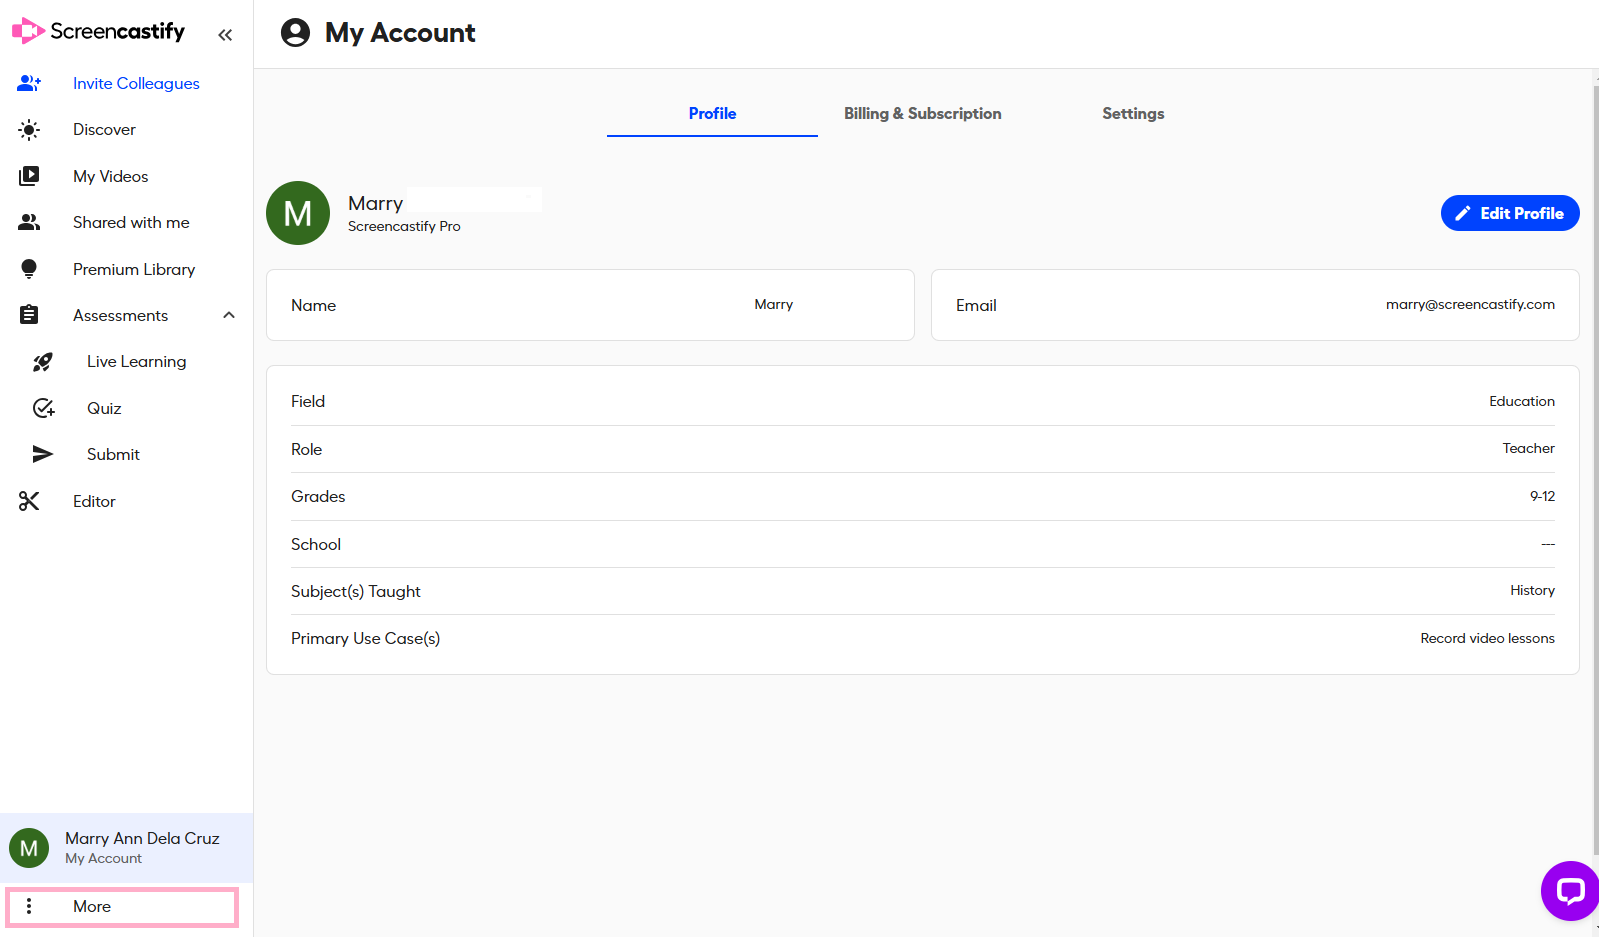Screen dimensions: 1599x937
Task: Switch to the Profile tab
Action: pyautogui.click(x=712, y=114)
